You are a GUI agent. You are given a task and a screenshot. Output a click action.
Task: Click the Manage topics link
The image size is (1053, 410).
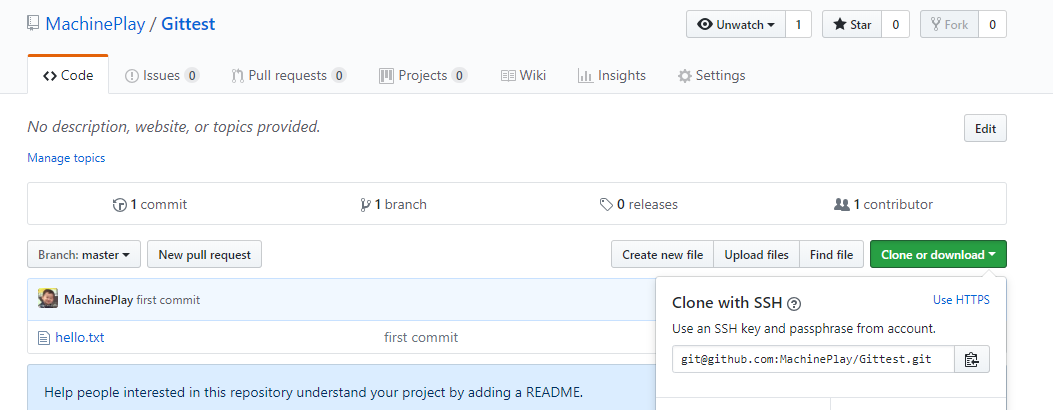tap(66, 158)
